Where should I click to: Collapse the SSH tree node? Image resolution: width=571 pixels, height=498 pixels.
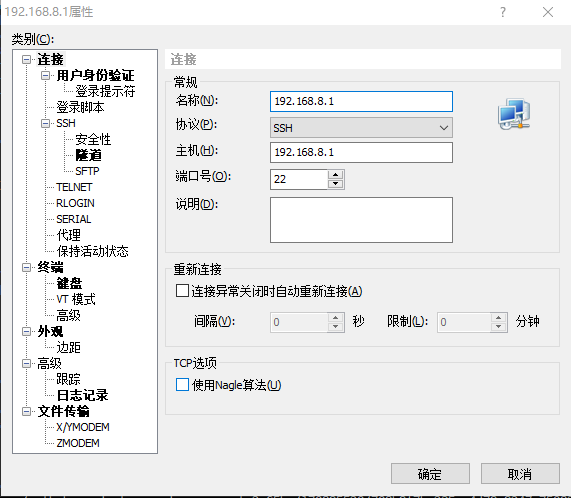(x=45, y=123)
